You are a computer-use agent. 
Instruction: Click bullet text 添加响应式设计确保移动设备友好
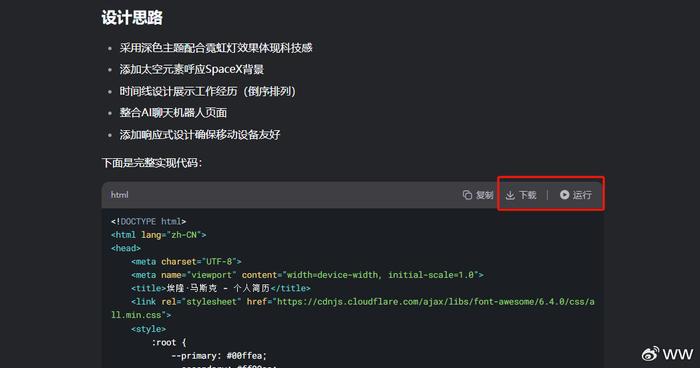coord(200,134)
